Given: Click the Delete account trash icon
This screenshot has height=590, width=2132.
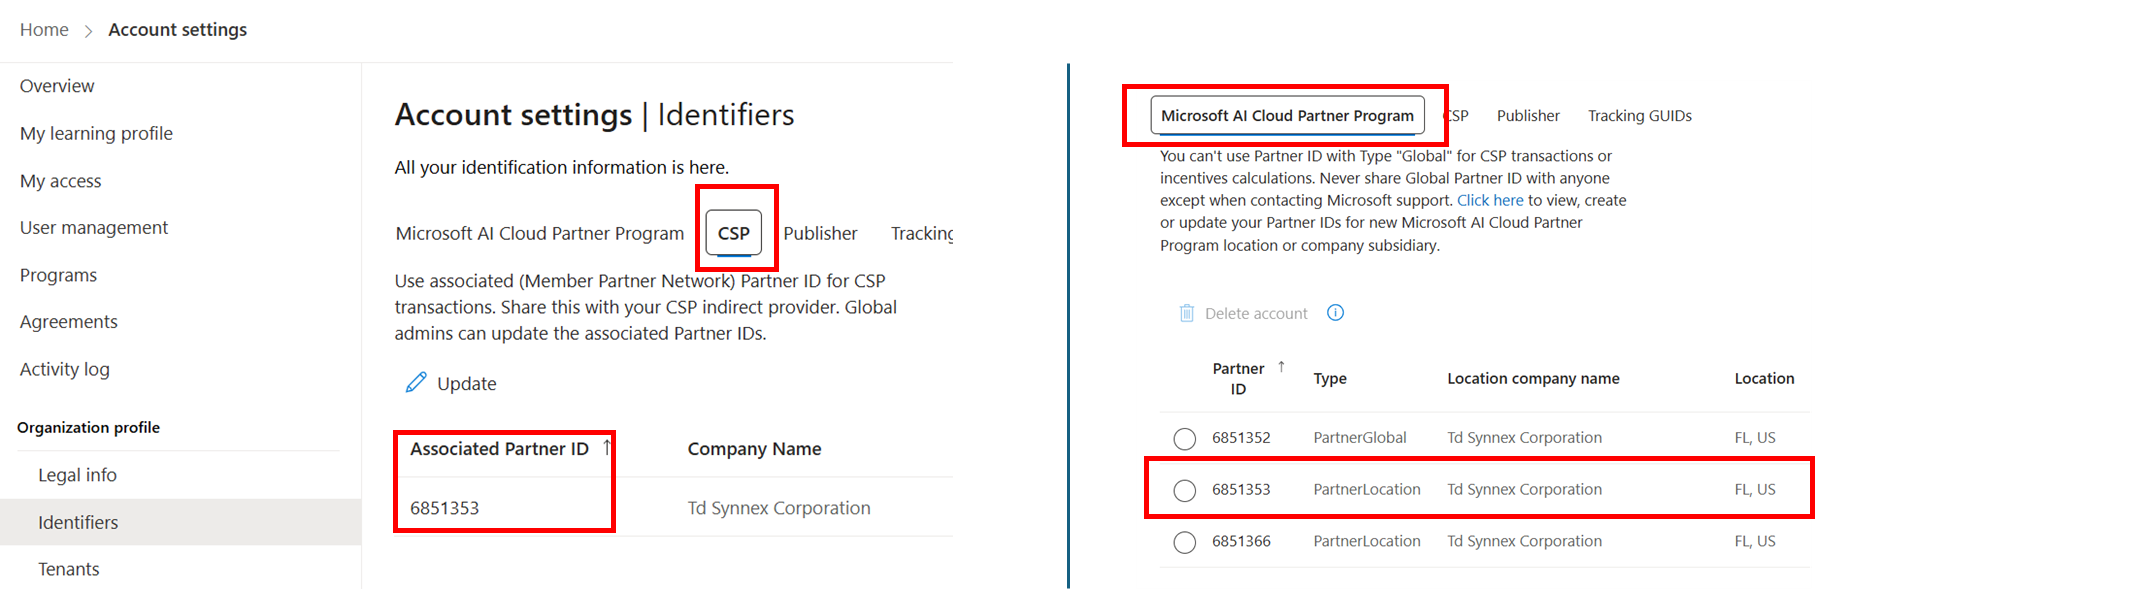Looking at the screenshot, I should click(x=1186, y=312).
